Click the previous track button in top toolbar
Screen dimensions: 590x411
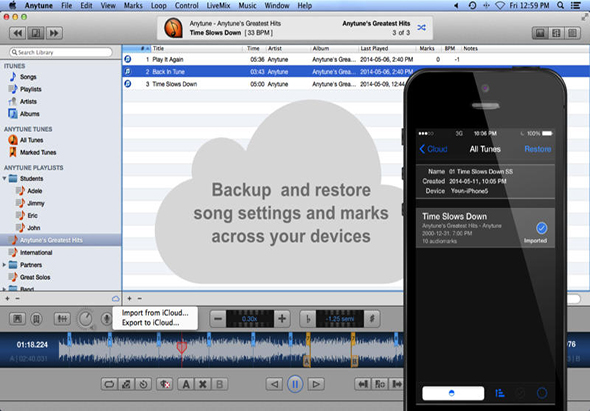tap(18, 33)
